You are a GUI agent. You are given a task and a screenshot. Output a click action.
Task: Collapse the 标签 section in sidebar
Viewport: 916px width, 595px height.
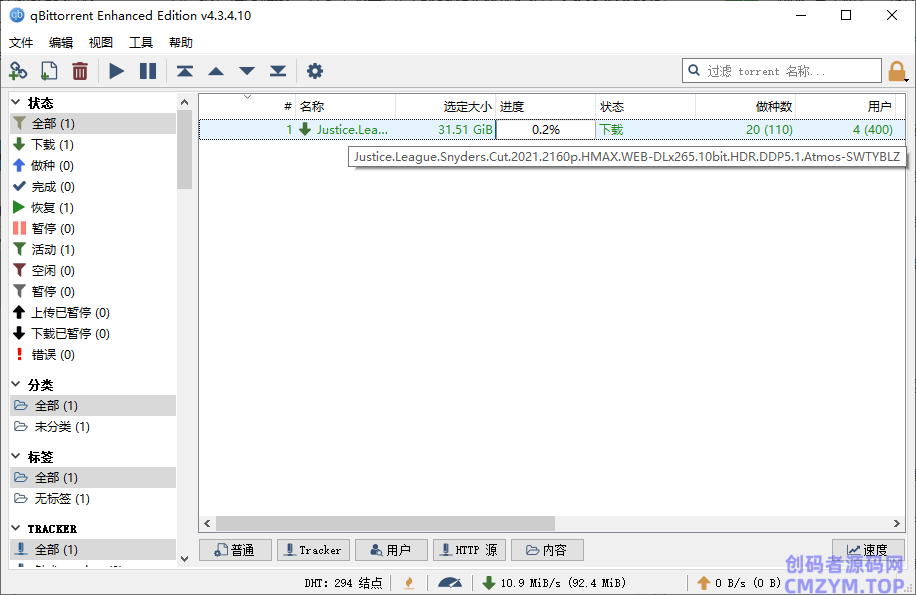[16, 457]
